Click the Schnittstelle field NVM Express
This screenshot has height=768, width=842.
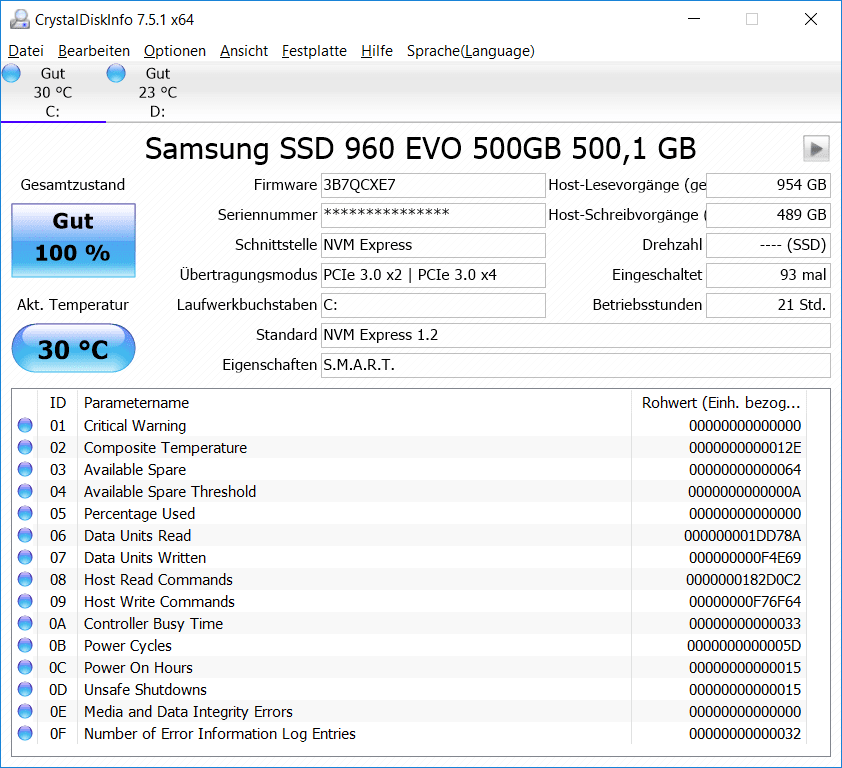(x=433, y=245)
